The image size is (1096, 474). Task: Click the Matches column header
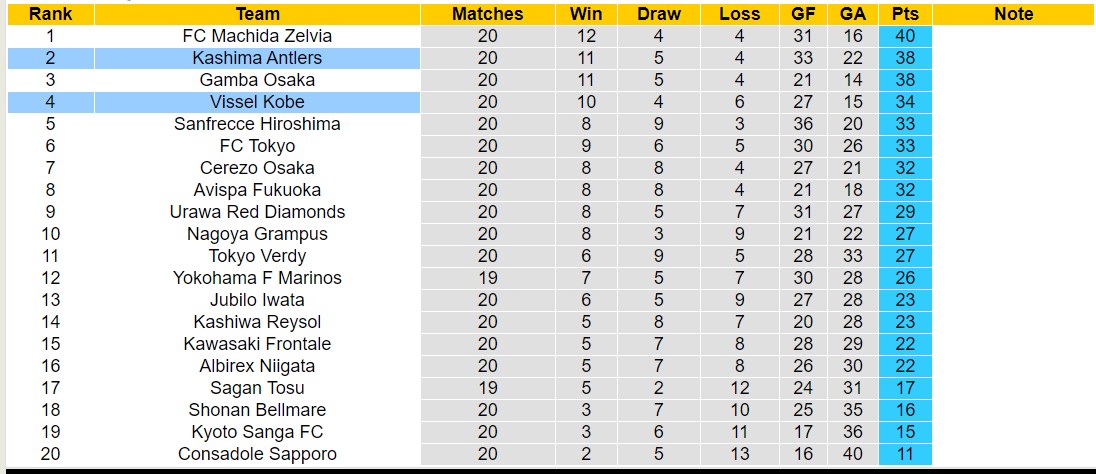(x=487, y=14)
